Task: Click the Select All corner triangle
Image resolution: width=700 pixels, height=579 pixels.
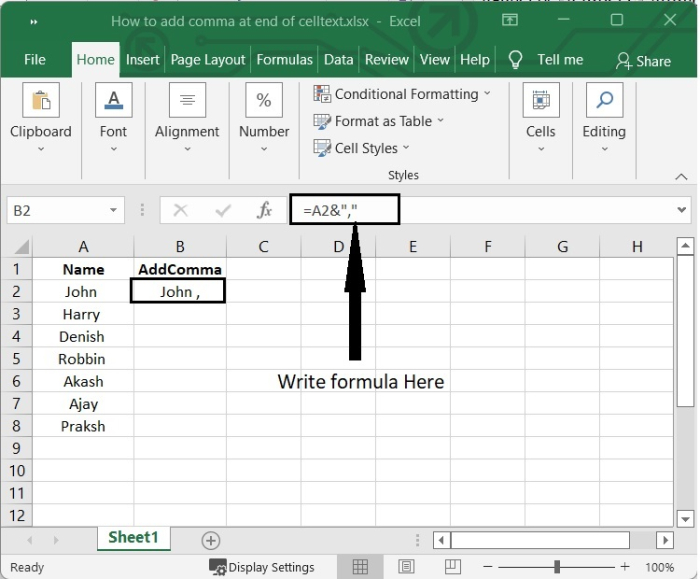Action: 21,247
